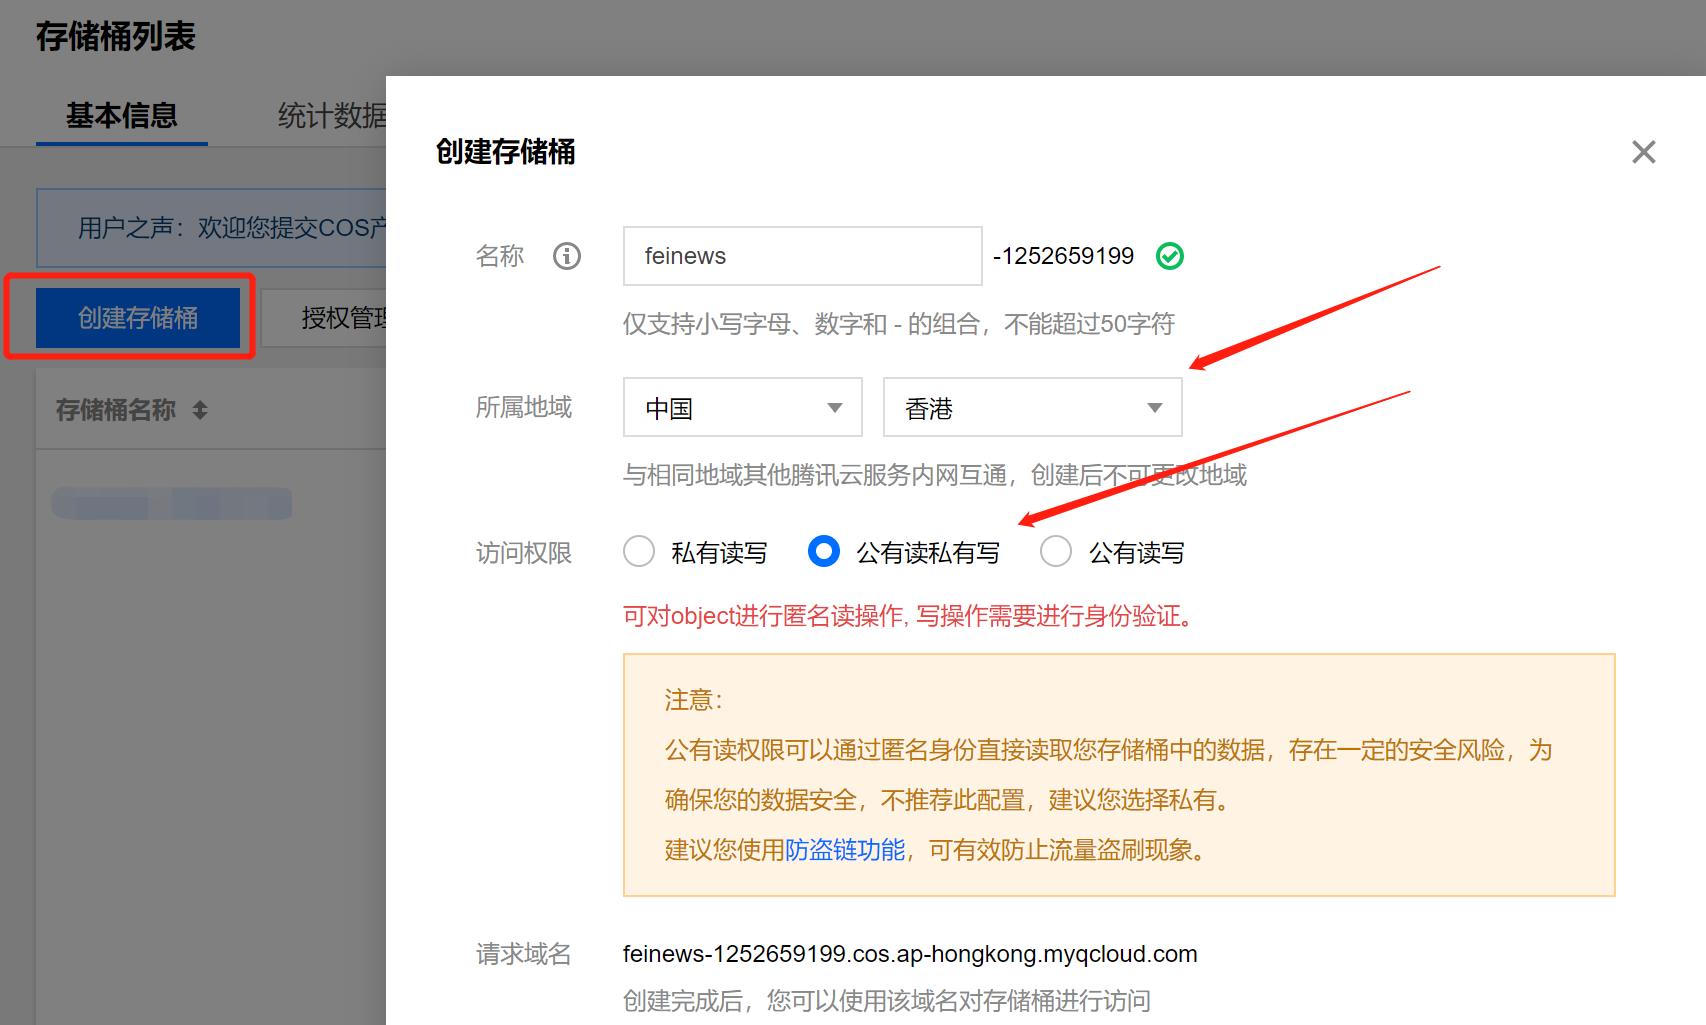
Task: Close the 创建存储桶 dialog with X
Action: point(1644,152)
